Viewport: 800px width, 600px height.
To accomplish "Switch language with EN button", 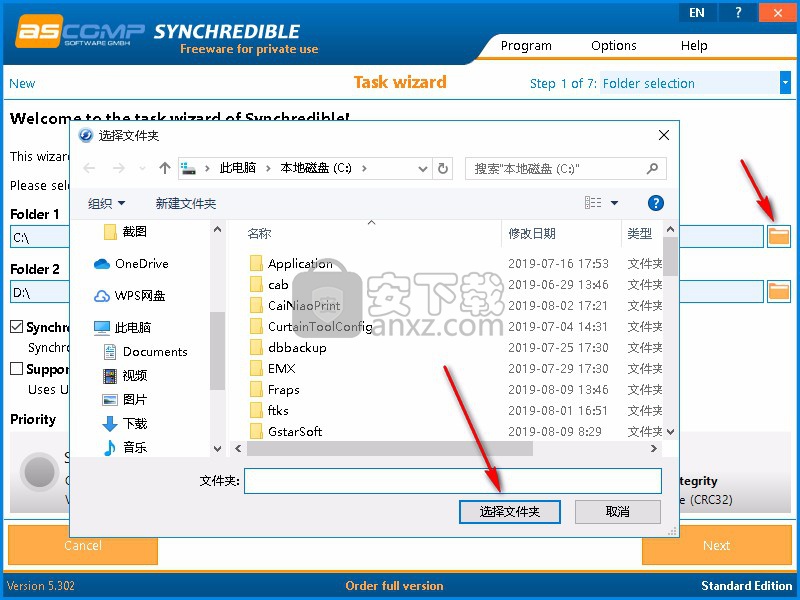I will 697,13.
